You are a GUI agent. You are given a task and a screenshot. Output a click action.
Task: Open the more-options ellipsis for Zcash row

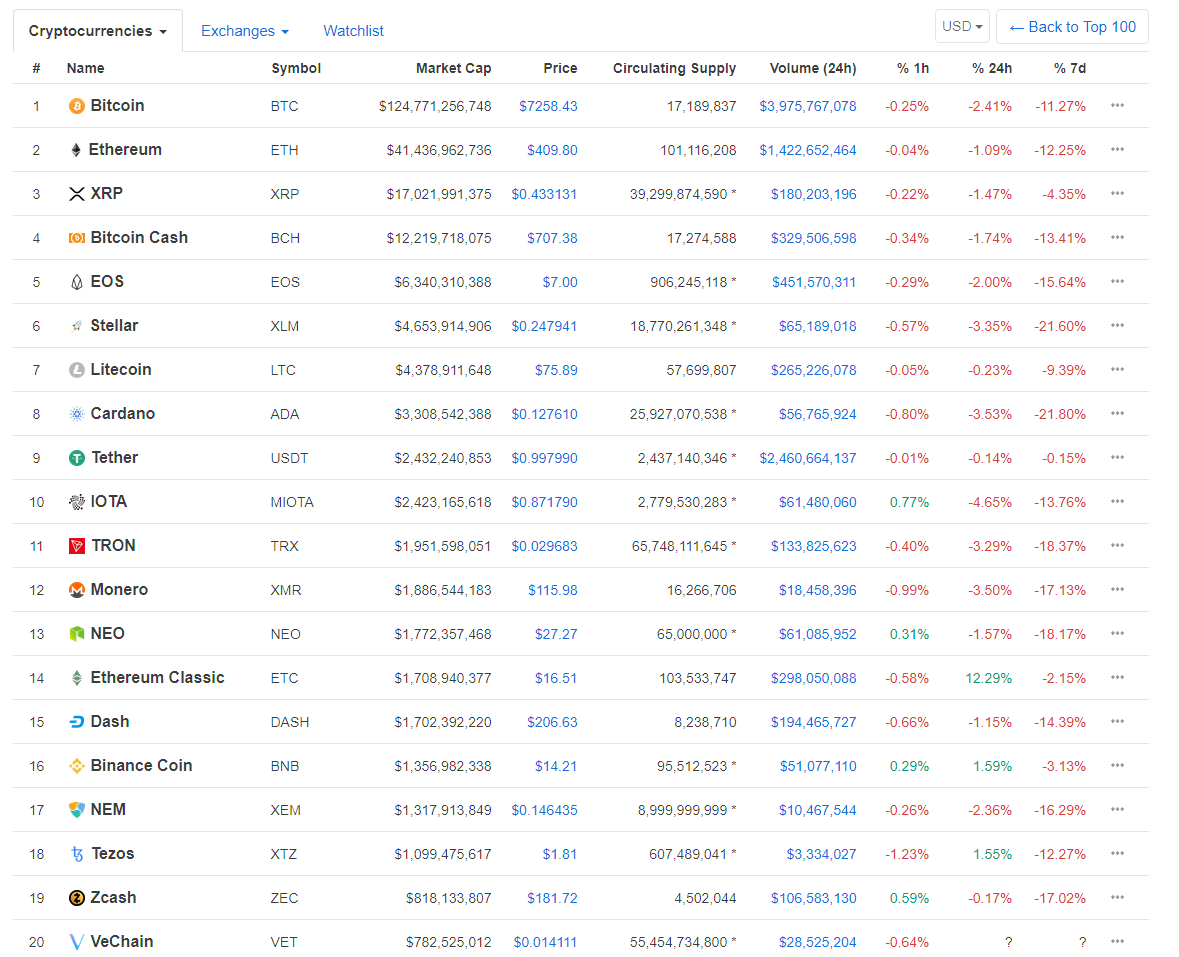tap(1117, 897)
